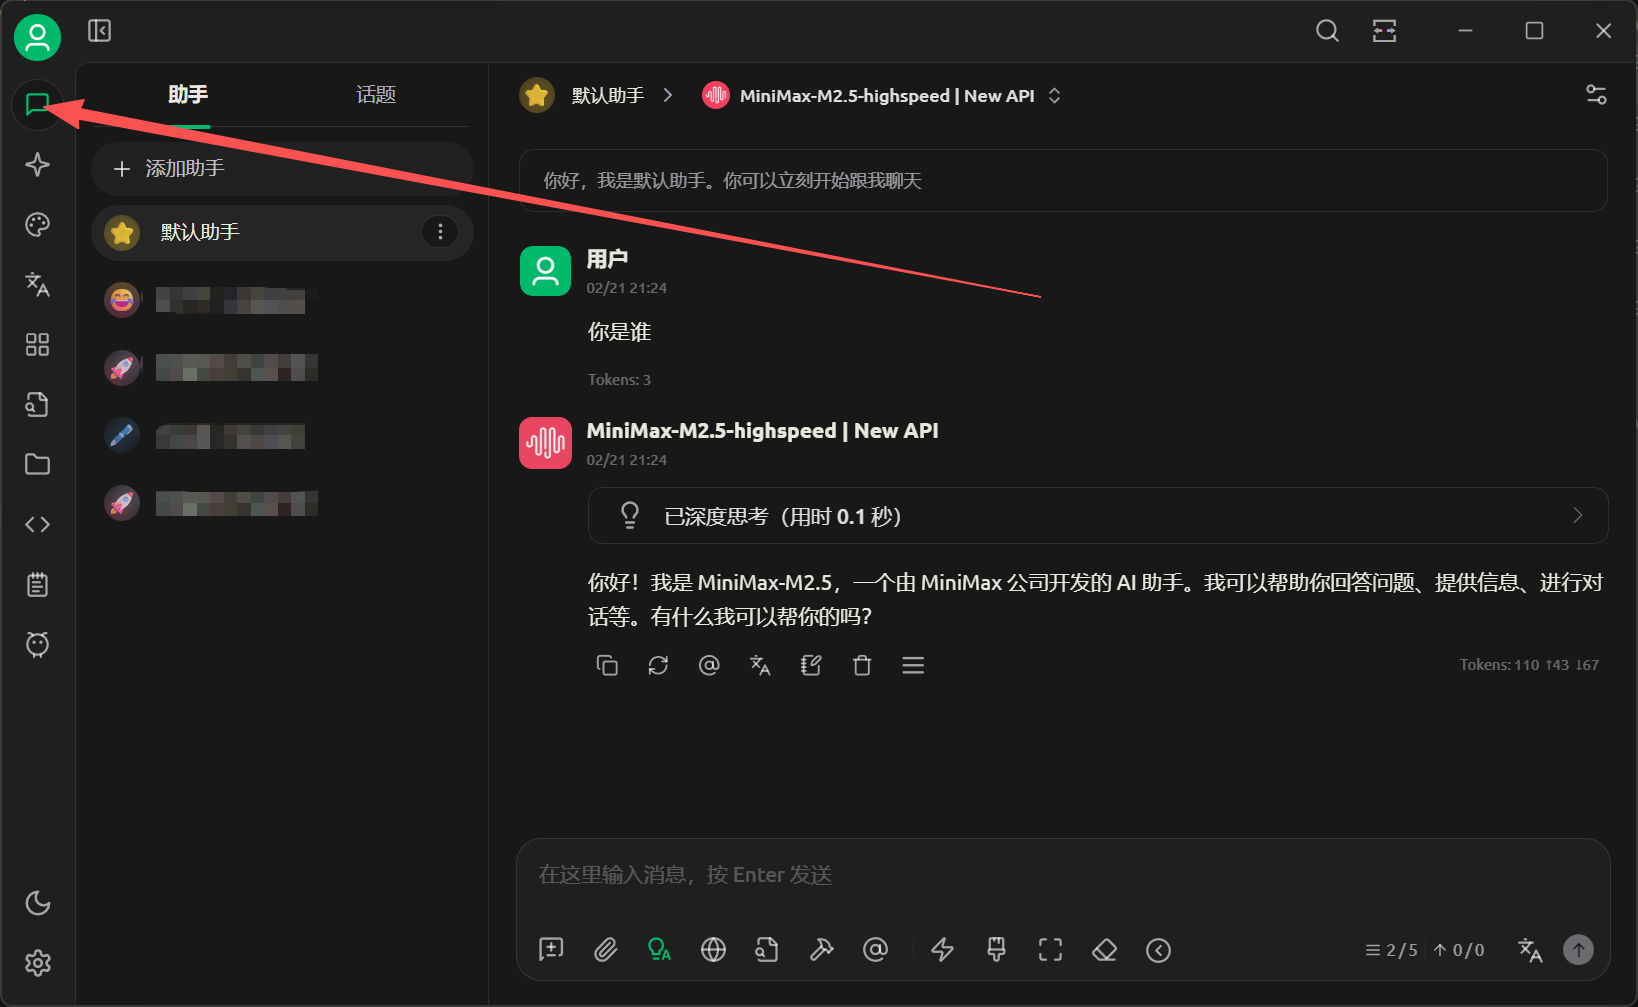Open the code tools page
The height and width of the screenshot is (1007, 1638).
pos(37,524)
